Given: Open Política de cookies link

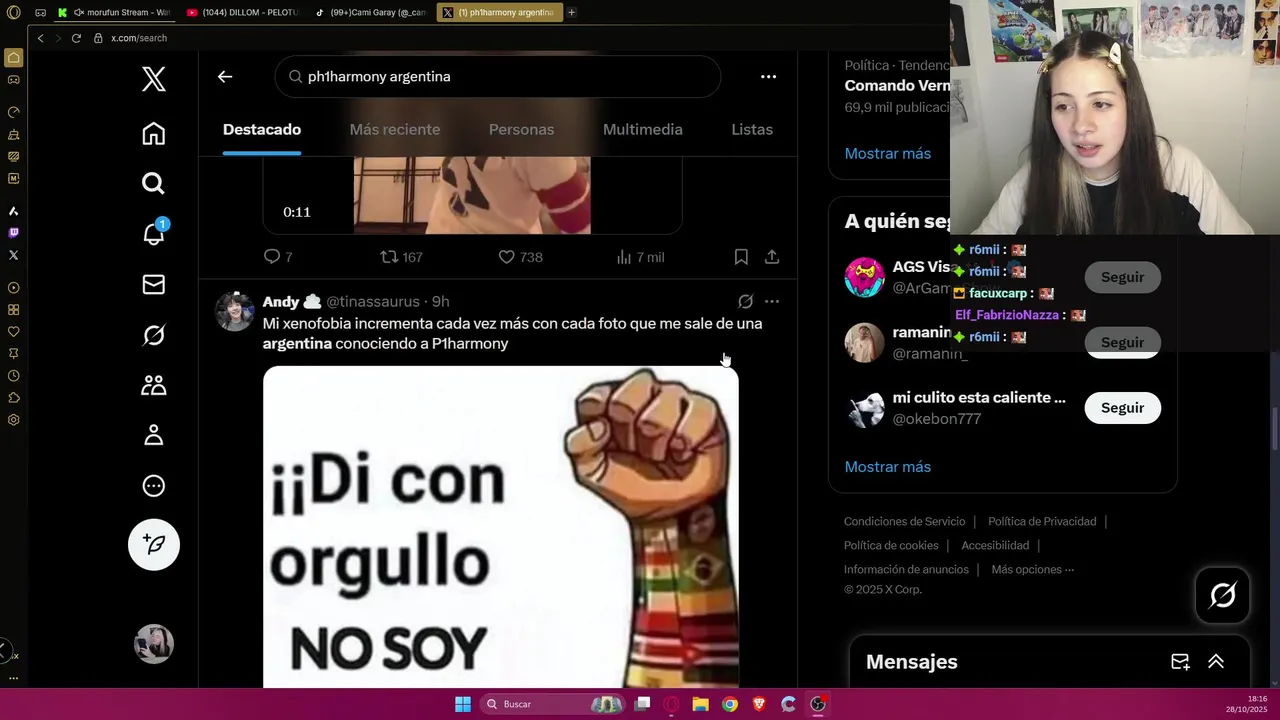Looking at the screenshot, I should click(x=891, y=545).
